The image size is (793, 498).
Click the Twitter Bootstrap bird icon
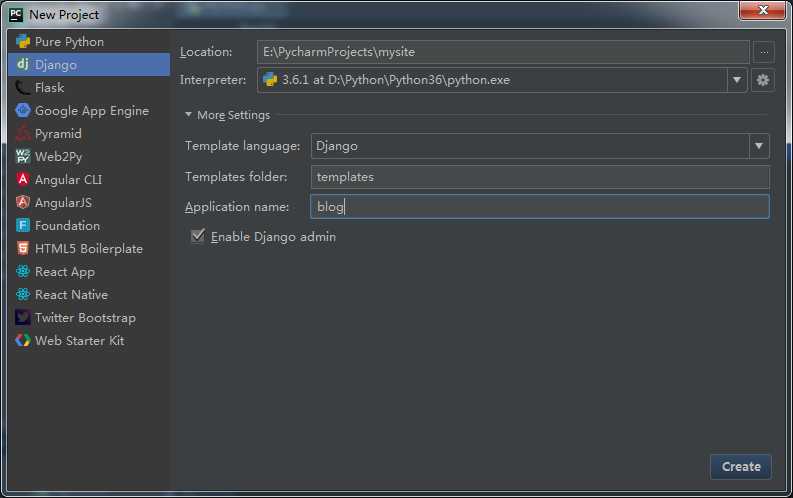coord(23,318)
